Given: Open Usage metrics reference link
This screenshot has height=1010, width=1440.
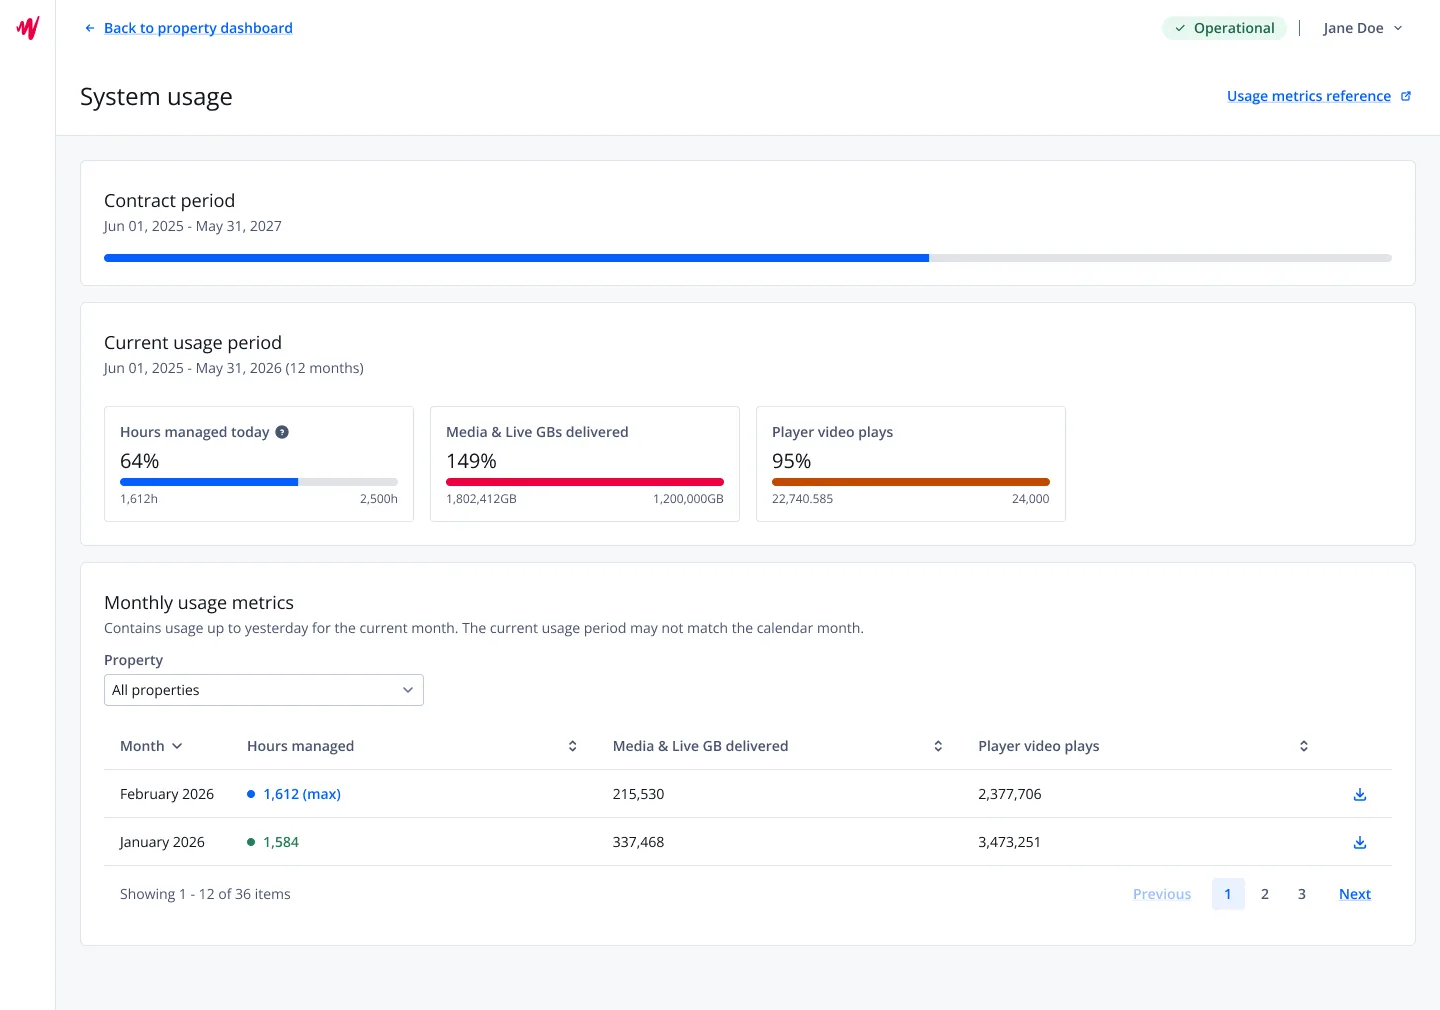Looking at the screenshot, I should point(1309,96).
